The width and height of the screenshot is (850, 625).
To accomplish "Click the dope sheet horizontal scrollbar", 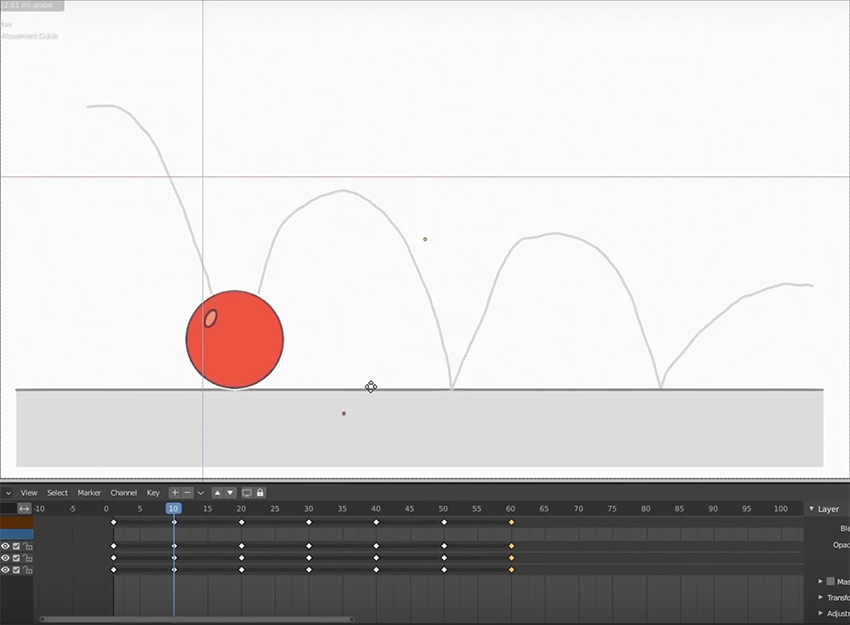I will coord(197,619).
